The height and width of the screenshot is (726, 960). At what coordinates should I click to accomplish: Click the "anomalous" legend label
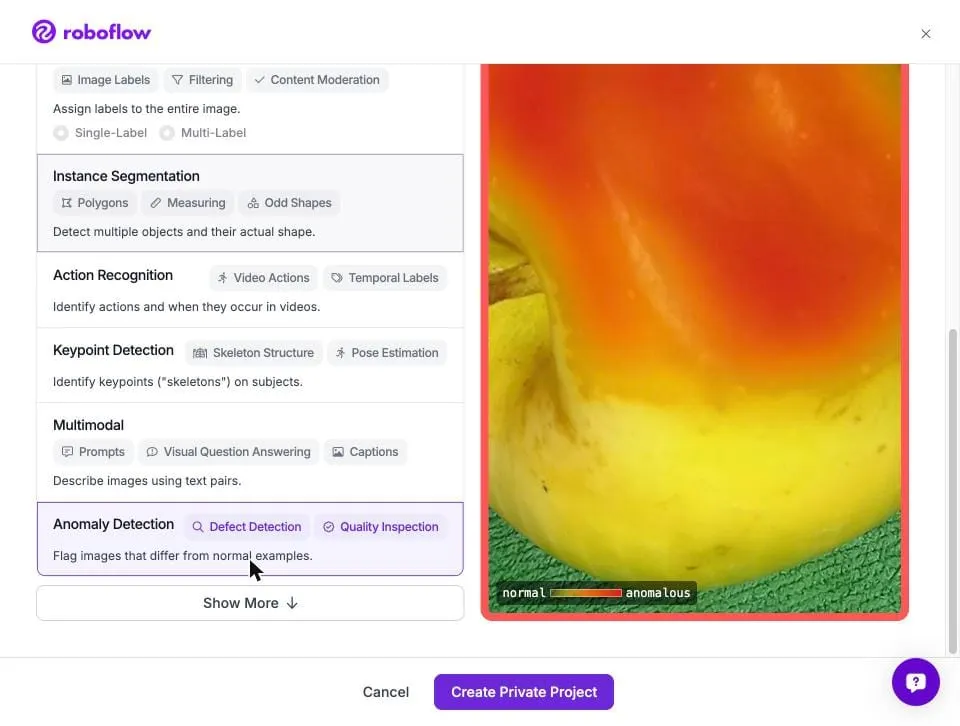coord(658,593)
